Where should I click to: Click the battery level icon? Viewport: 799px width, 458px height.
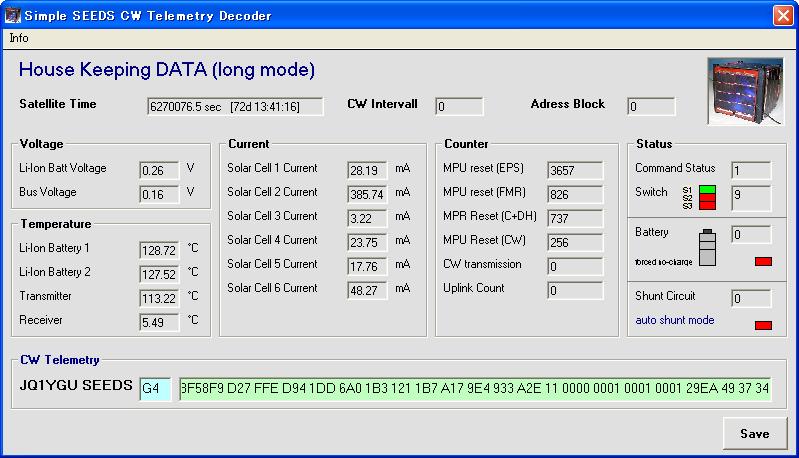(x=707, y=247)
